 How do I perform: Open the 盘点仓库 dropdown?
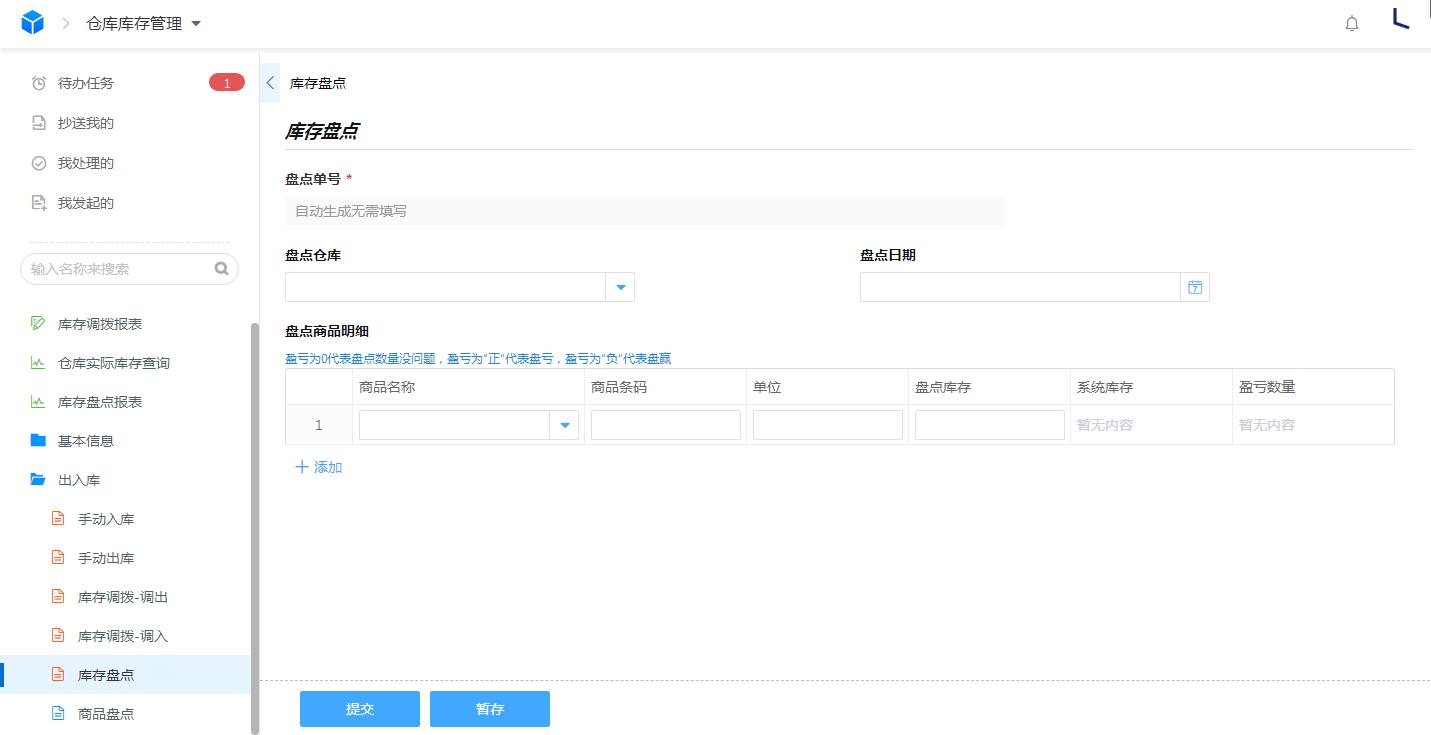pyautogui.click(x=620, y=287)
